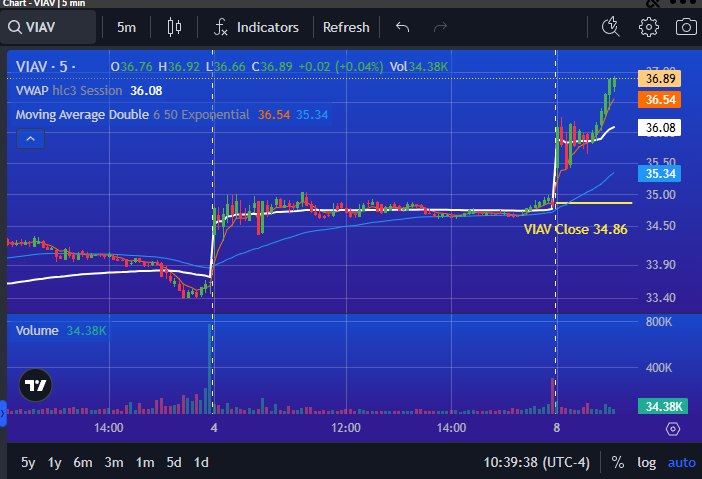The image size is (702, 479).
Task: Undo the last chart action
Action: coord(402,27)
